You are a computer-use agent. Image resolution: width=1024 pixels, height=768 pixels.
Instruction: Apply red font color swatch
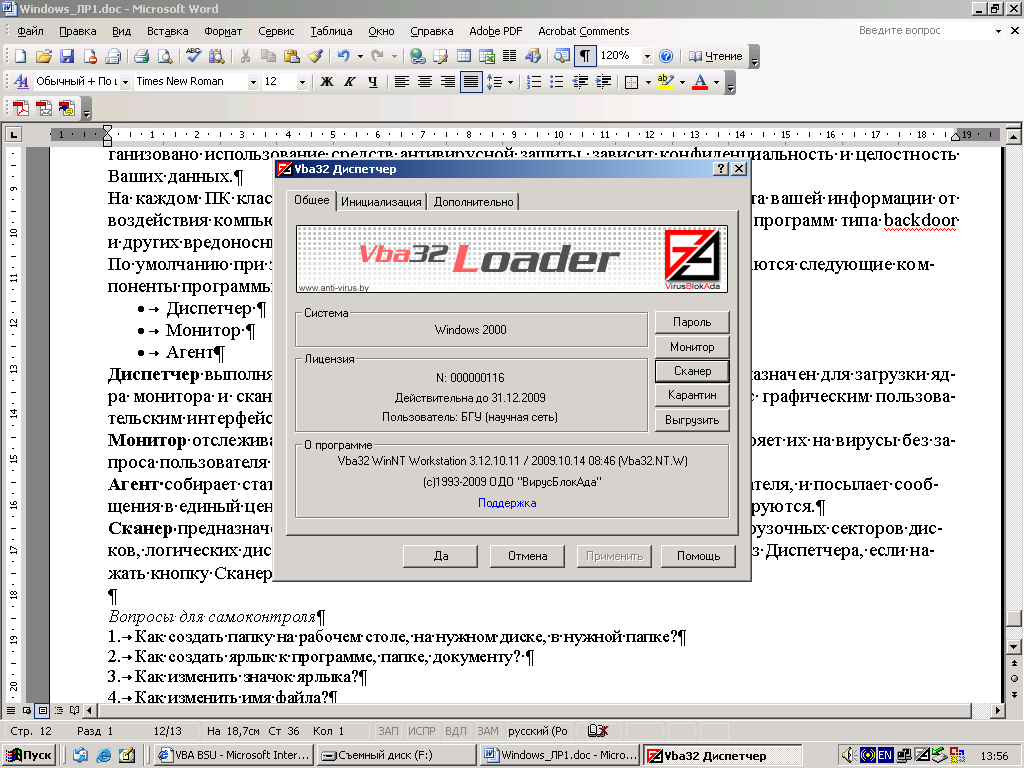tap(700, 82)
